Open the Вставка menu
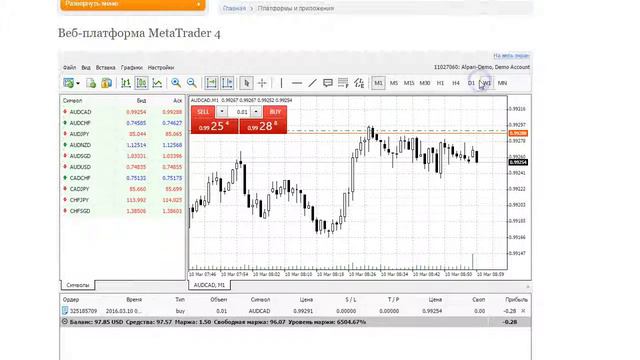640x360 pixels. [105, 68]
